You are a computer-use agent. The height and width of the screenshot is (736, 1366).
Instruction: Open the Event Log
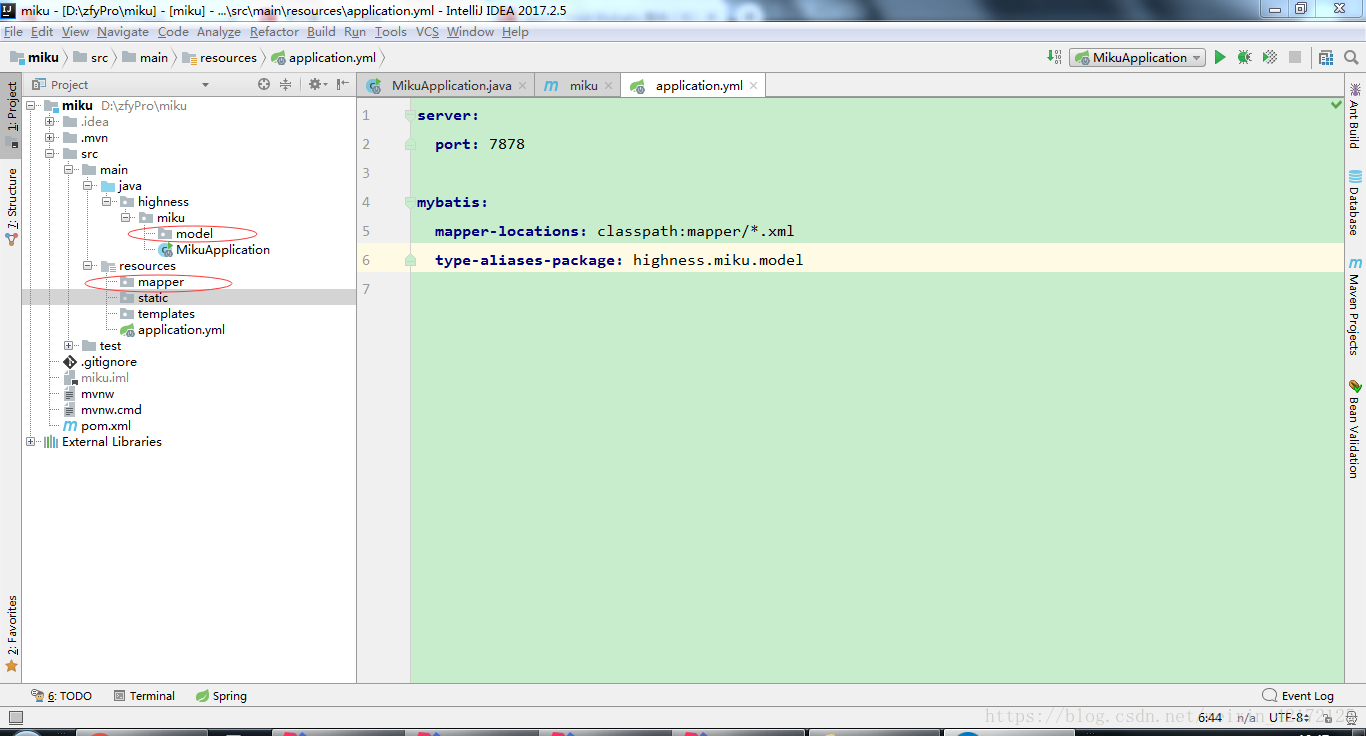click(x=1298, y=695)
